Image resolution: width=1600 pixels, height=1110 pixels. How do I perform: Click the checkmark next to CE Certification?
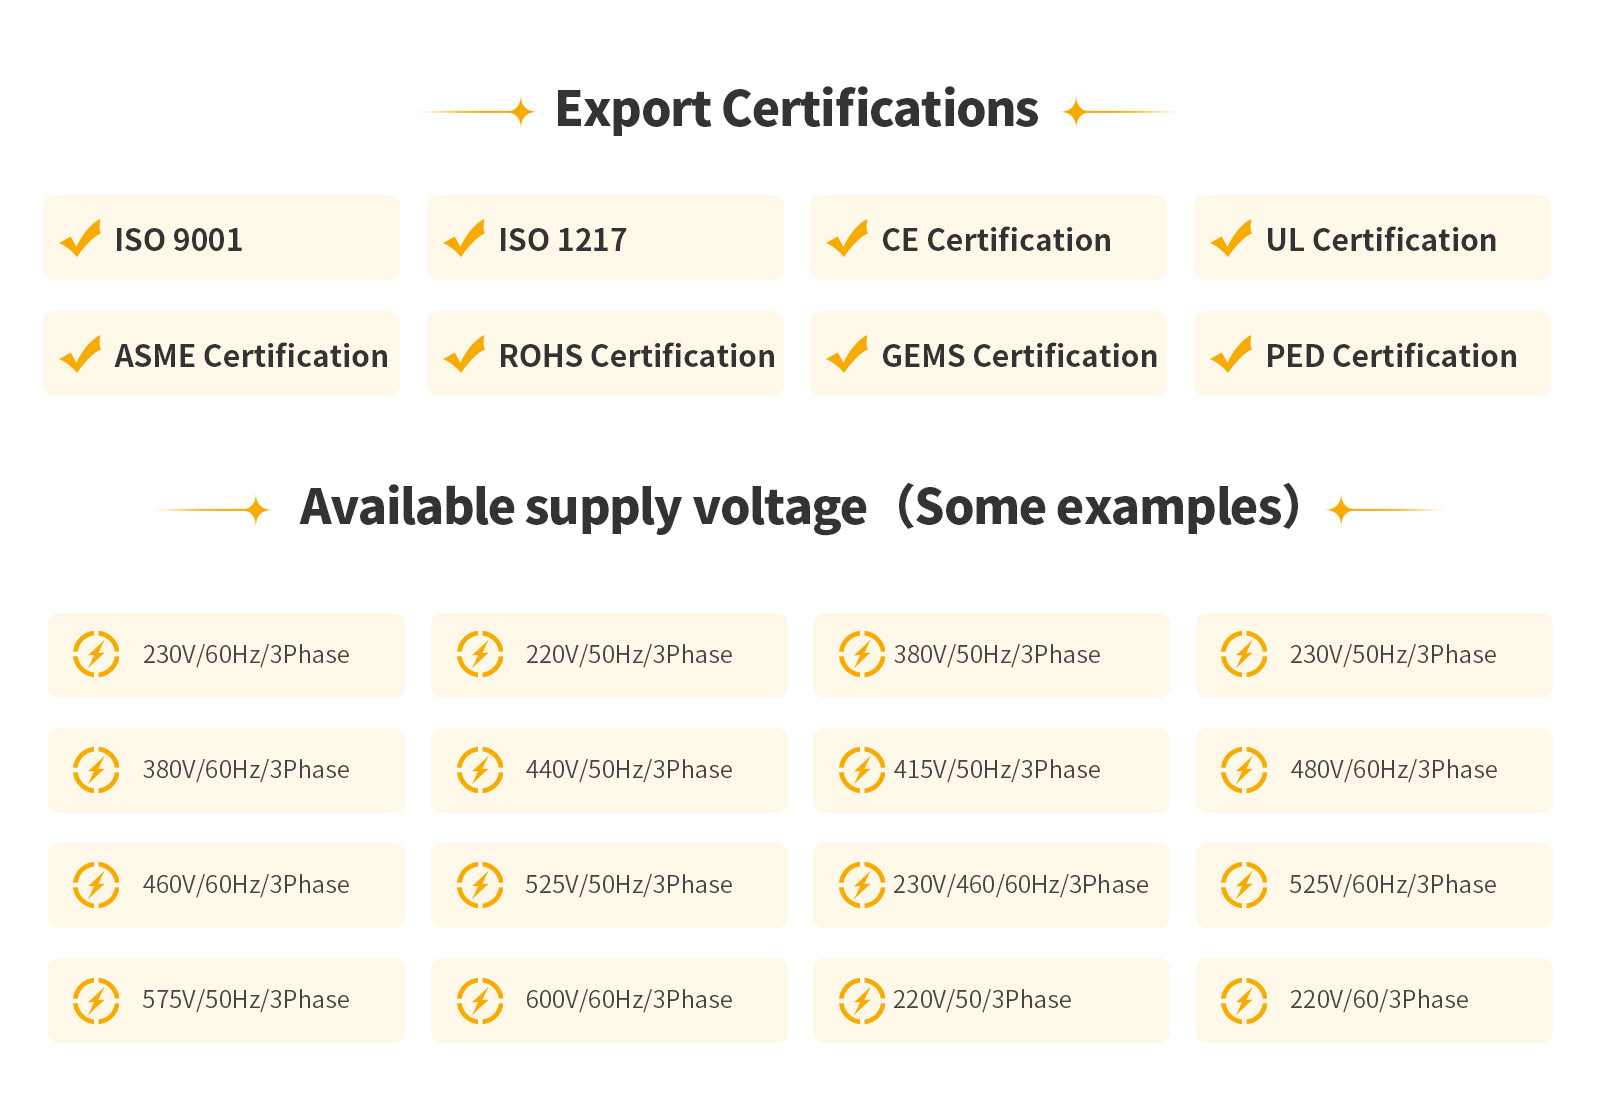click(x=848, y=239)
